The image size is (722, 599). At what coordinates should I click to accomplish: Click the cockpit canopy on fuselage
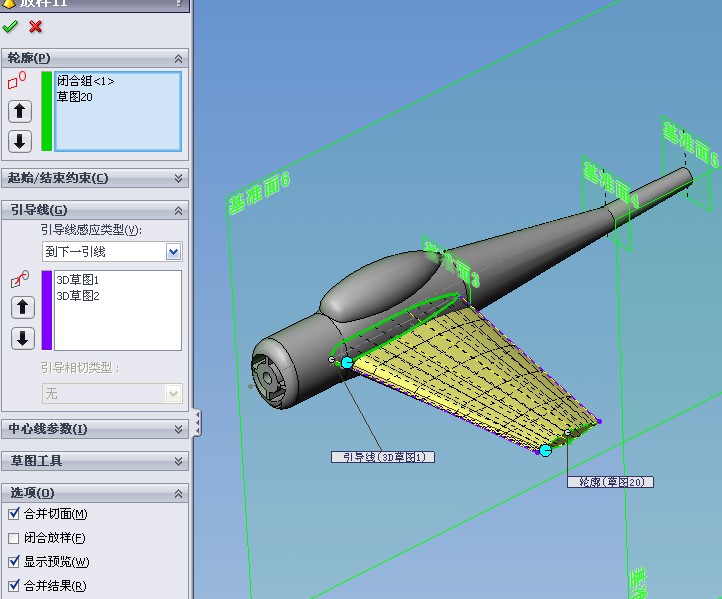click(380, 285)
